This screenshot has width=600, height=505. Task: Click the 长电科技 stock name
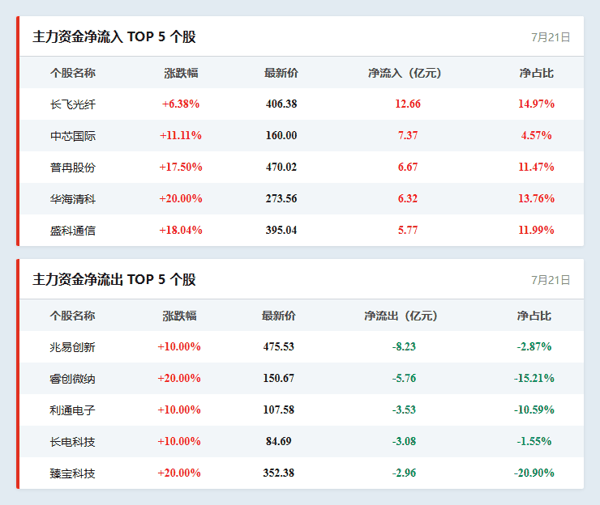click(72, 442)
